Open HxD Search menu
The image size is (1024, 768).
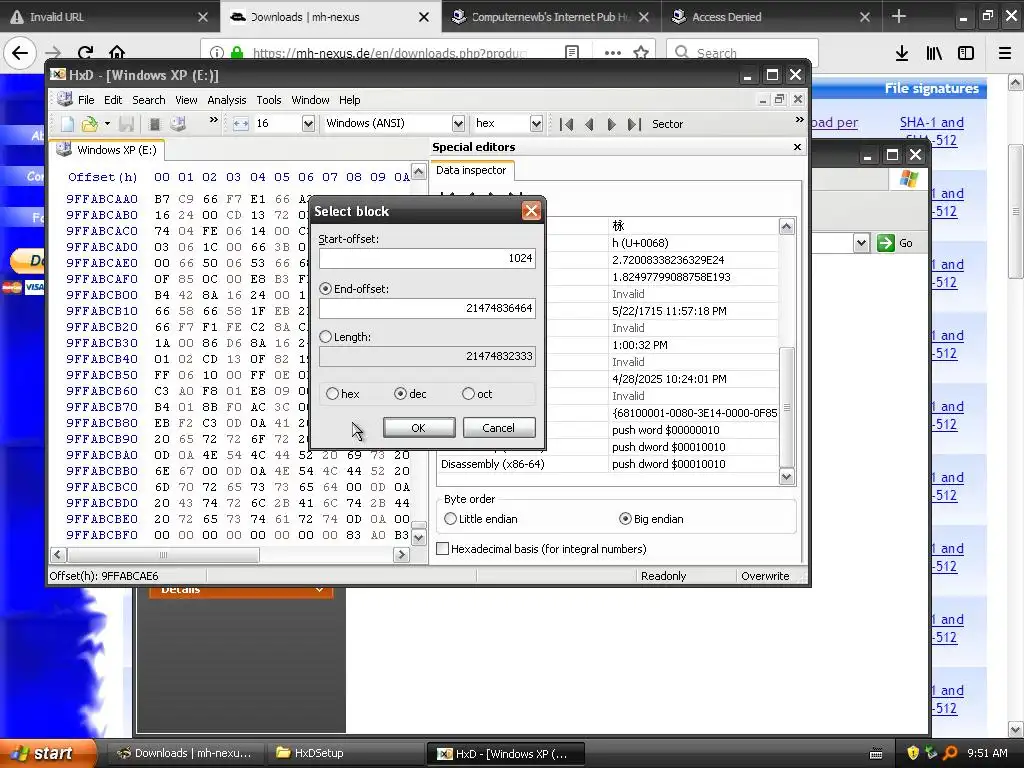point(149,100)
